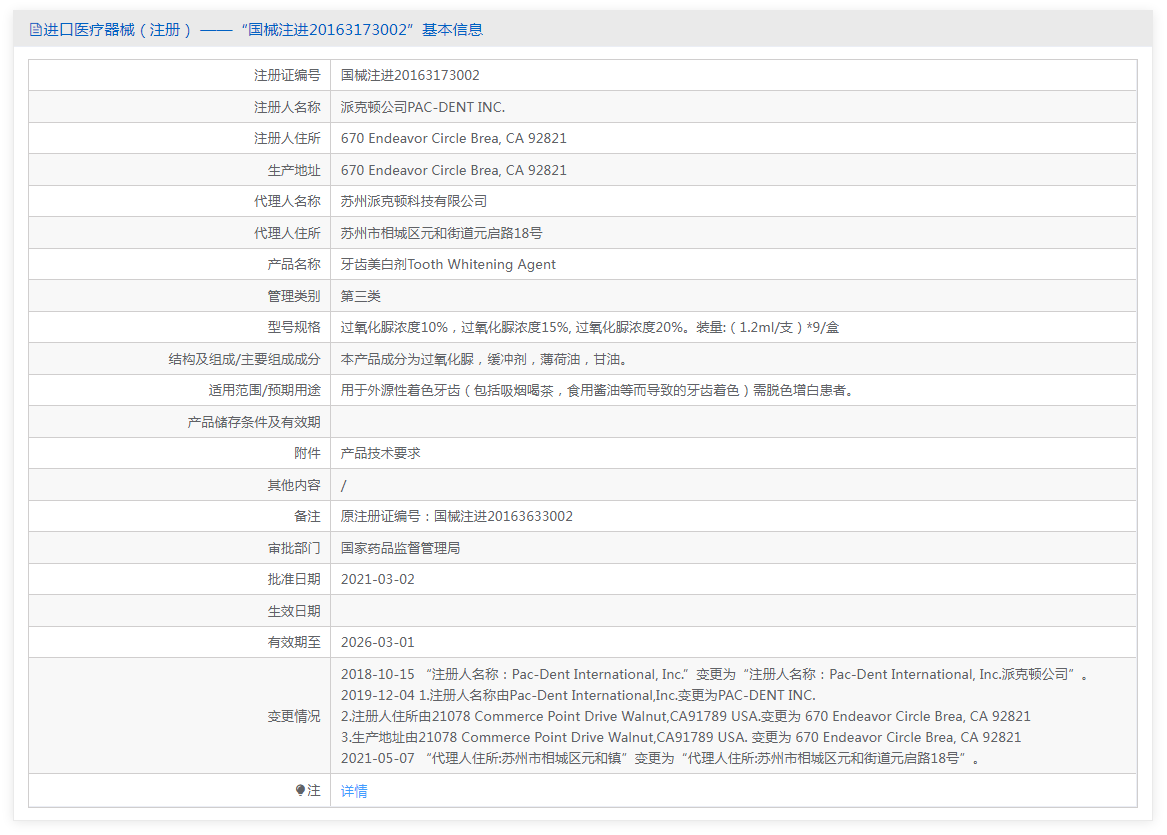Click the 型号规格 label
The width and height of the screenshot is (1167, 835).
click(x=294, y=327)
